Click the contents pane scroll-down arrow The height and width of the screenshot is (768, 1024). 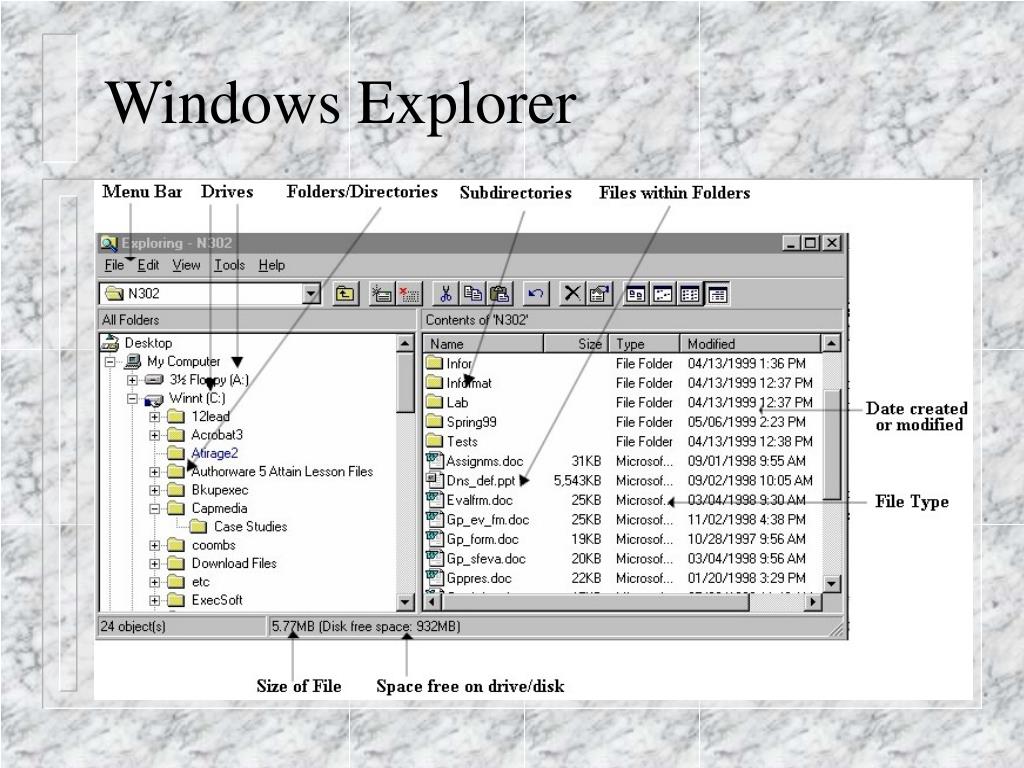(831, 583)
